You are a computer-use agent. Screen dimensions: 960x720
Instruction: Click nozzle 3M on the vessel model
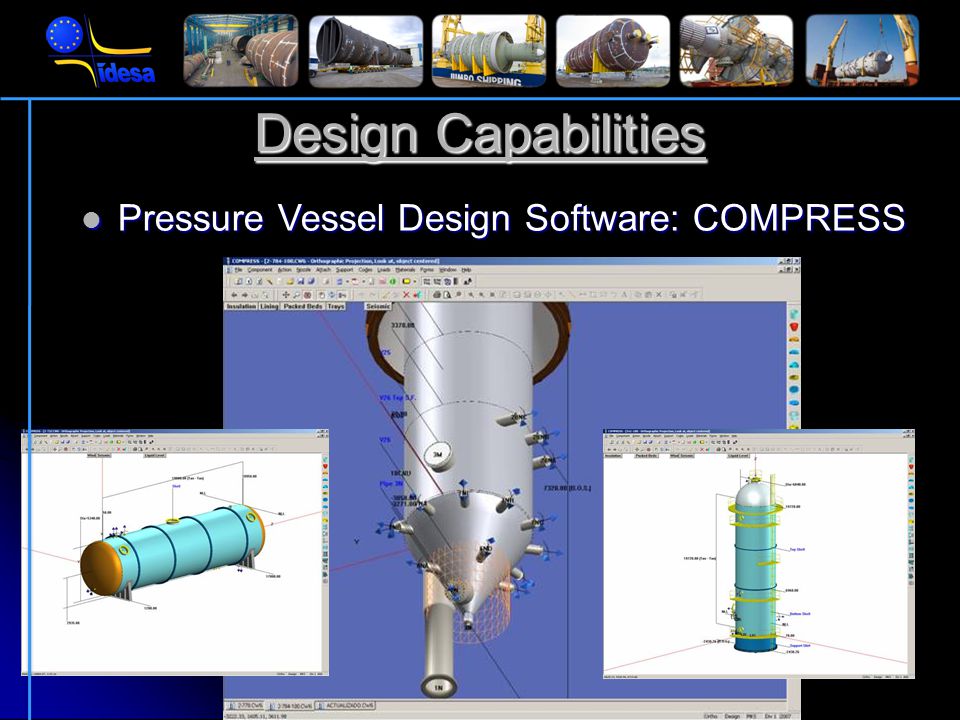coord(438,454)
